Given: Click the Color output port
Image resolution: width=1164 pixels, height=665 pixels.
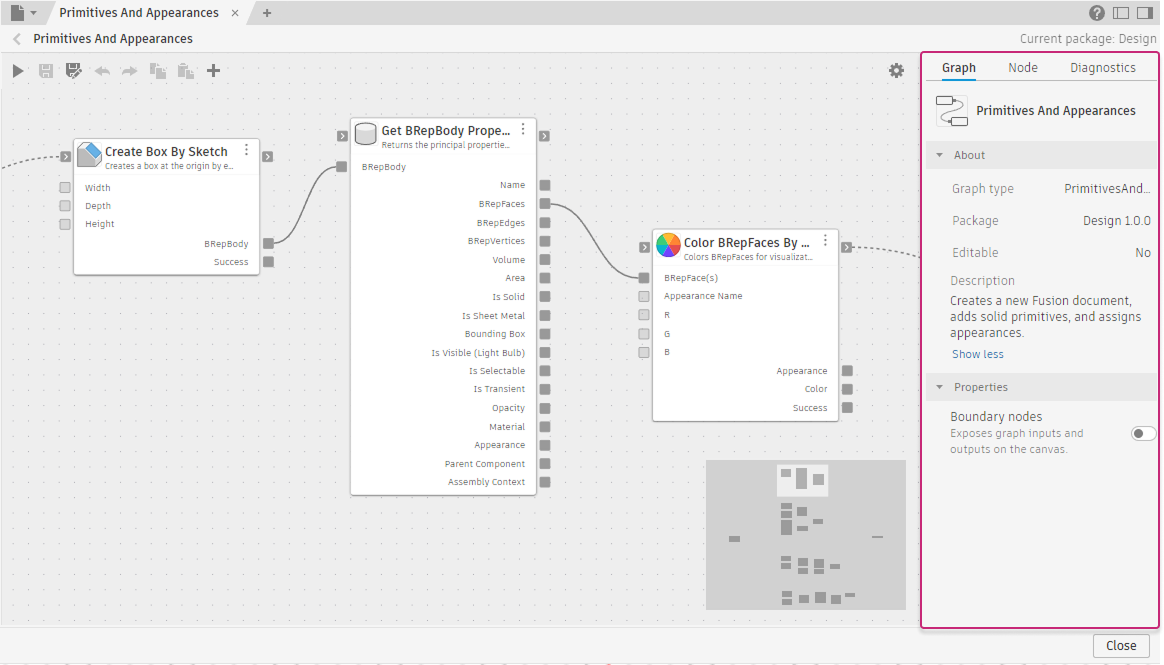Looking at the screenshot, I should [x=847, y=389].
